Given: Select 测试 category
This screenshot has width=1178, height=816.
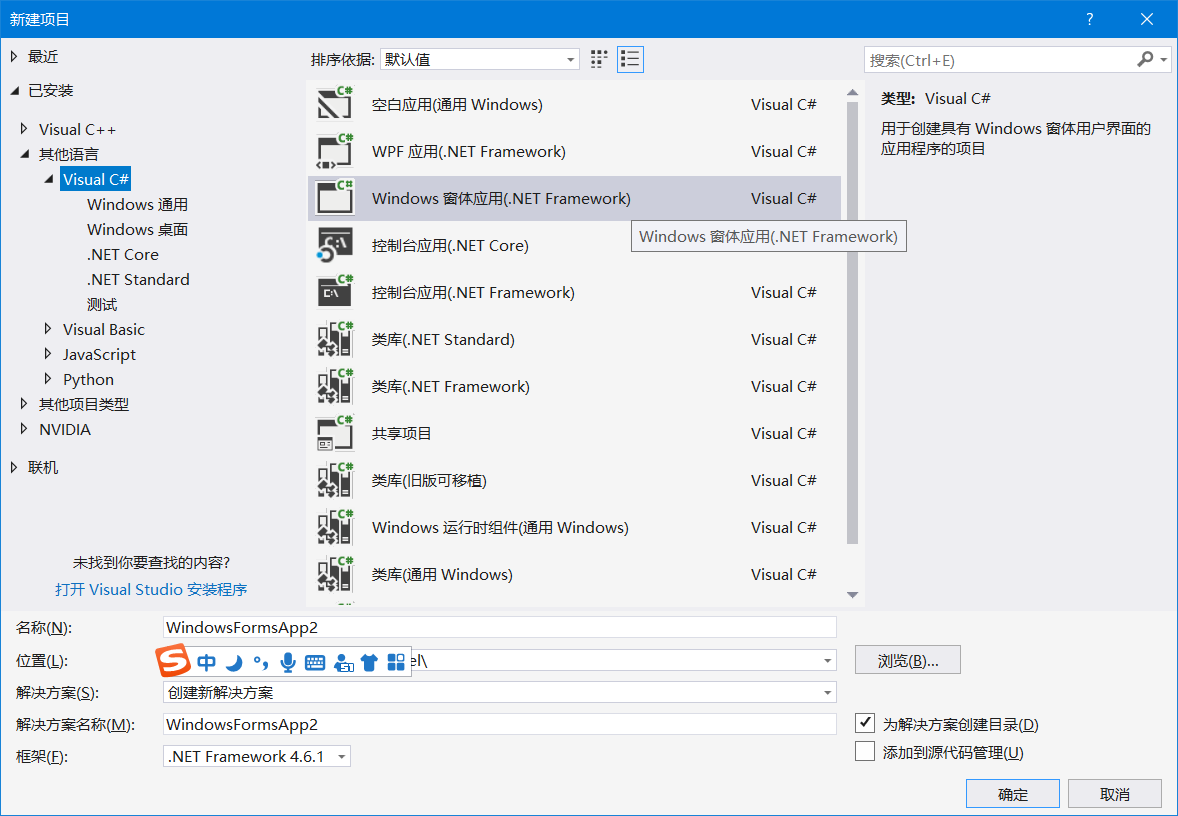Looking at the screenshot, I should click(102, 304).
